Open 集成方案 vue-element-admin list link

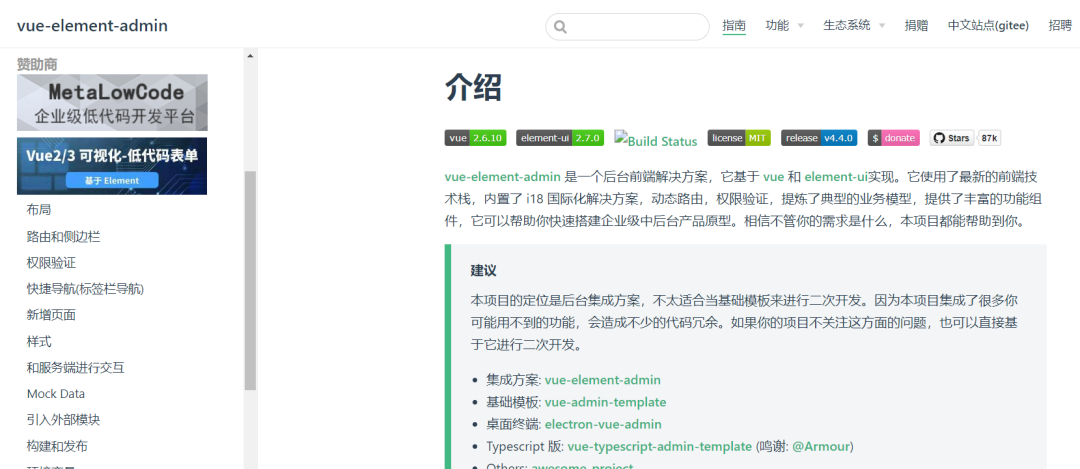603,379
